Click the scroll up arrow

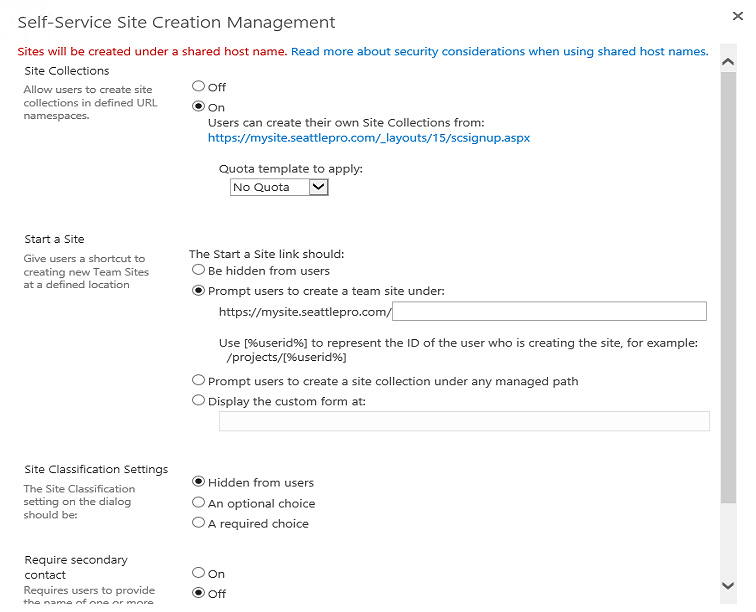[x=728, y=62]
